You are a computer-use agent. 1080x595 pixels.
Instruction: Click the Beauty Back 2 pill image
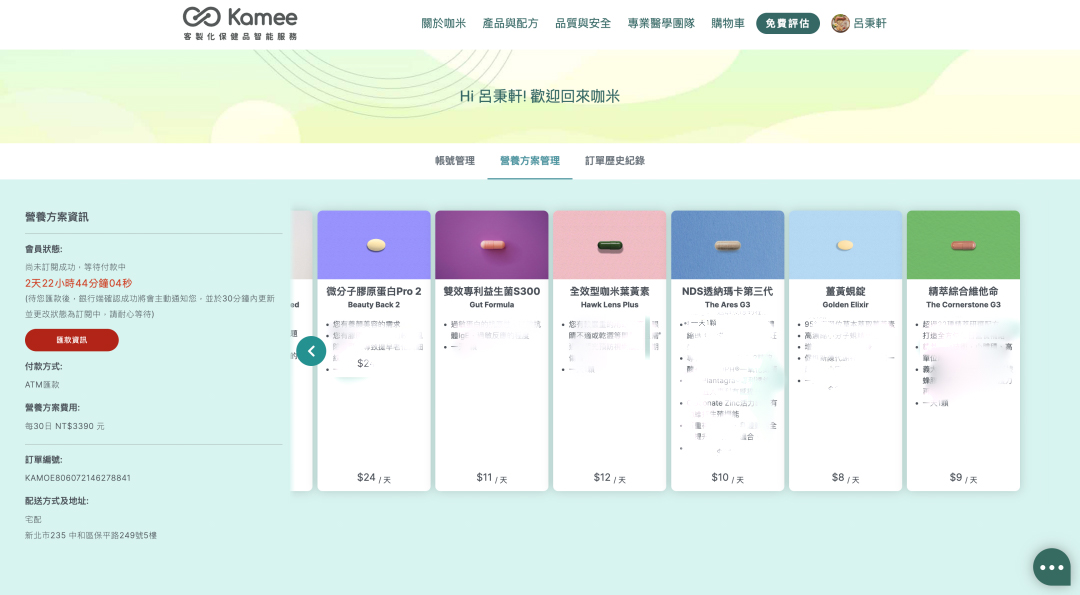tap(374, 244)
